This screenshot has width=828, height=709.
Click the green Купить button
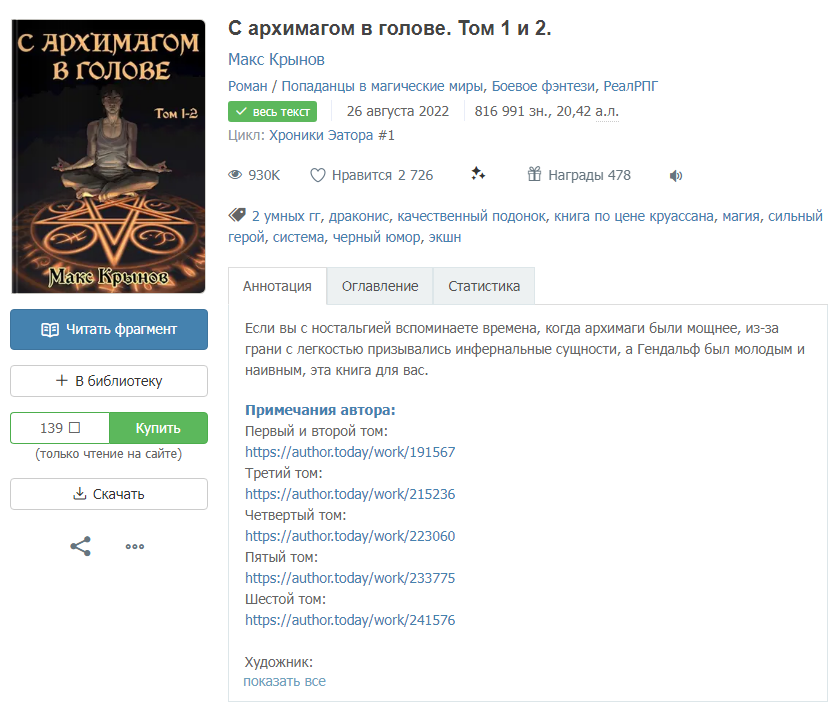pyautogui.click(x=158, y=428)
